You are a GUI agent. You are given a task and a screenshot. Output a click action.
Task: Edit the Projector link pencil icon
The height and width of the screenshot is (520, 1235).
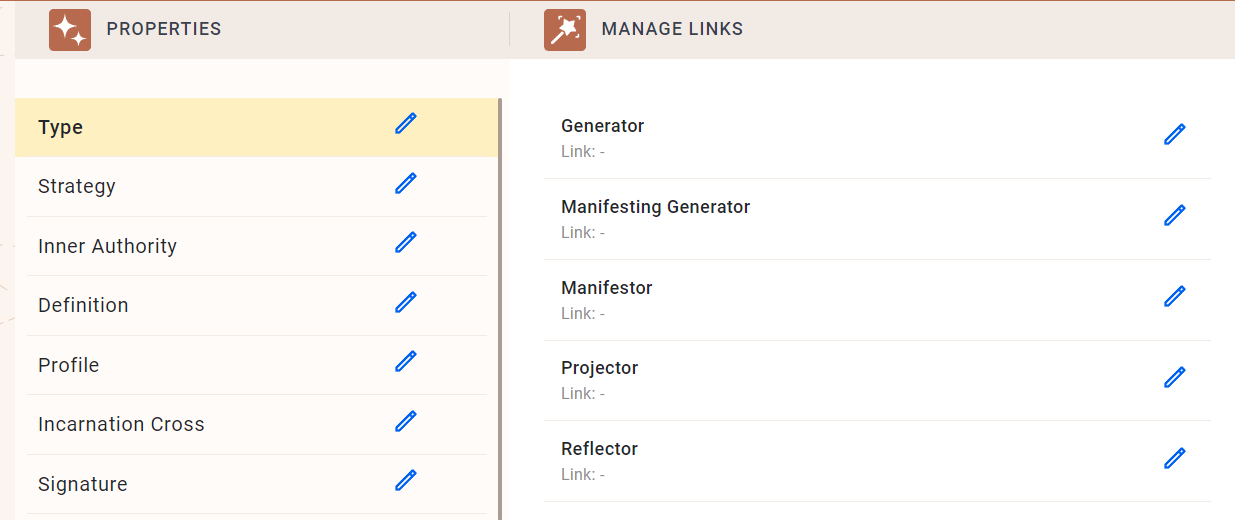pos(1175,377)
